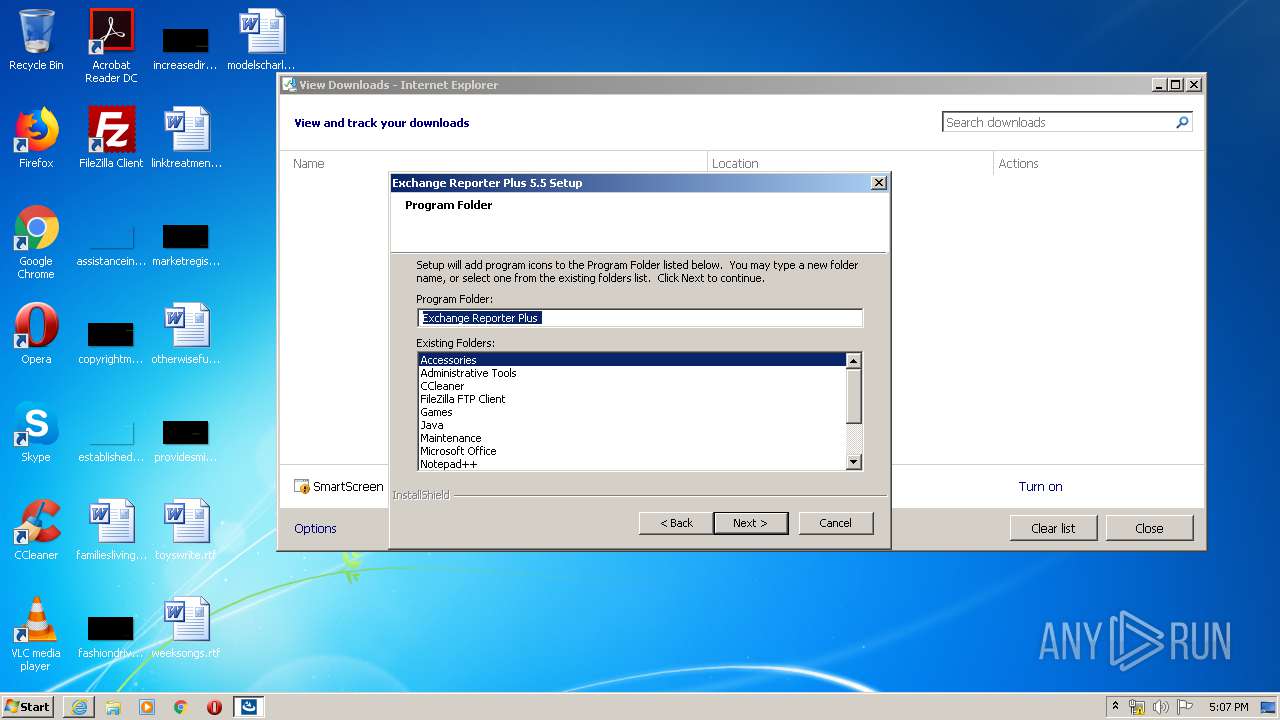Close the Exchange Reporter Plus setup dialog
This screenshot has width=1280, height=720.
pos(878,183)
